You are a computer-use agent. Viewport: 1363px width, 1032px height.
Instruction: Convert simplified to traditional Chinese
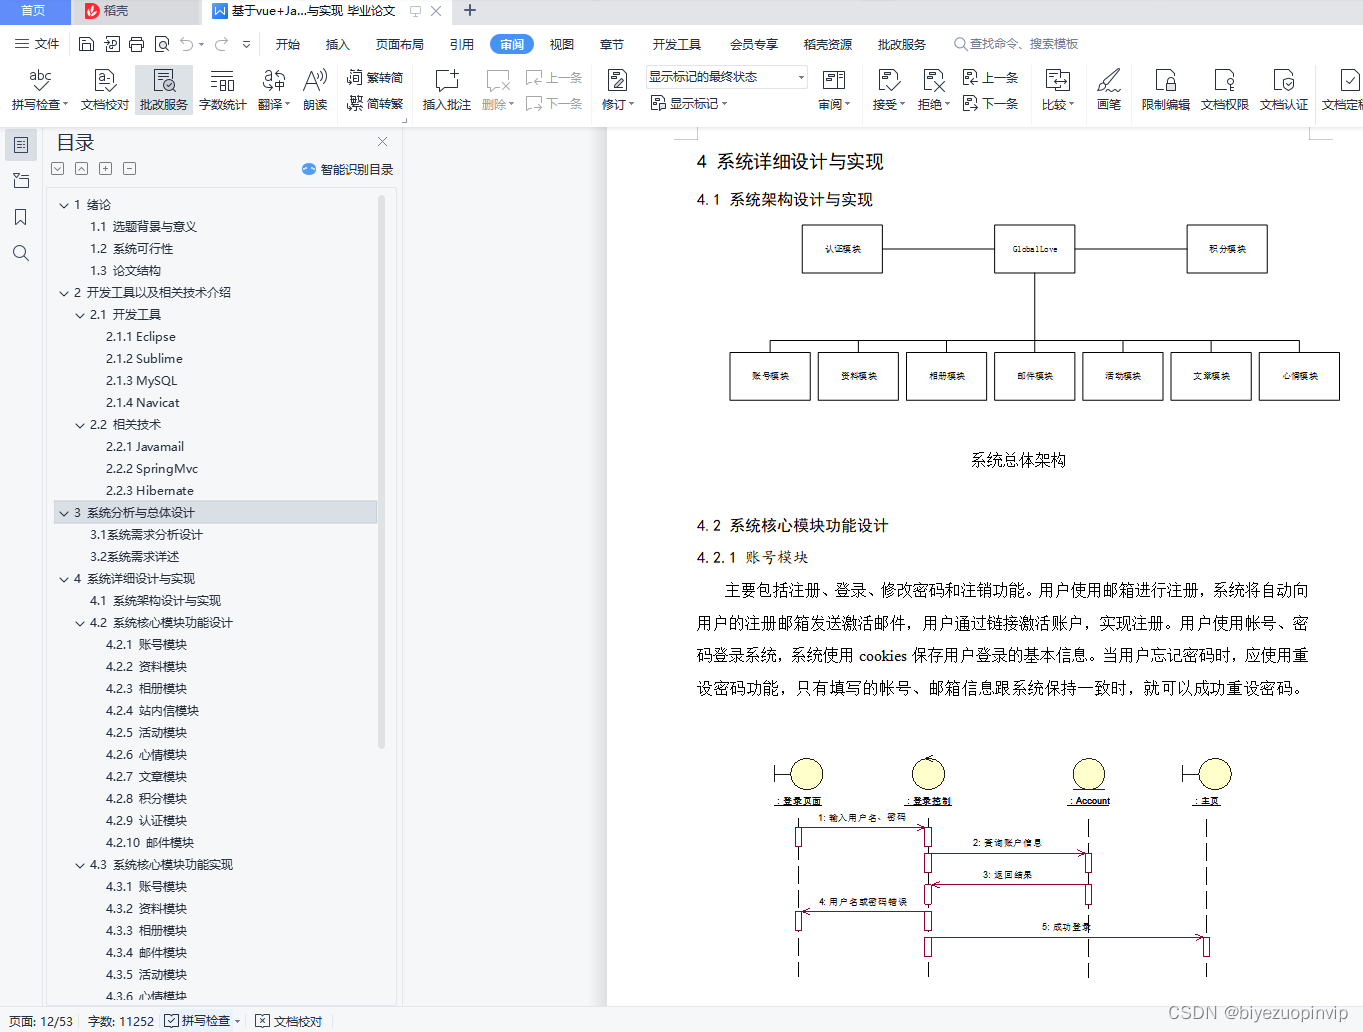pyautogui.click(x=375, y=103)
